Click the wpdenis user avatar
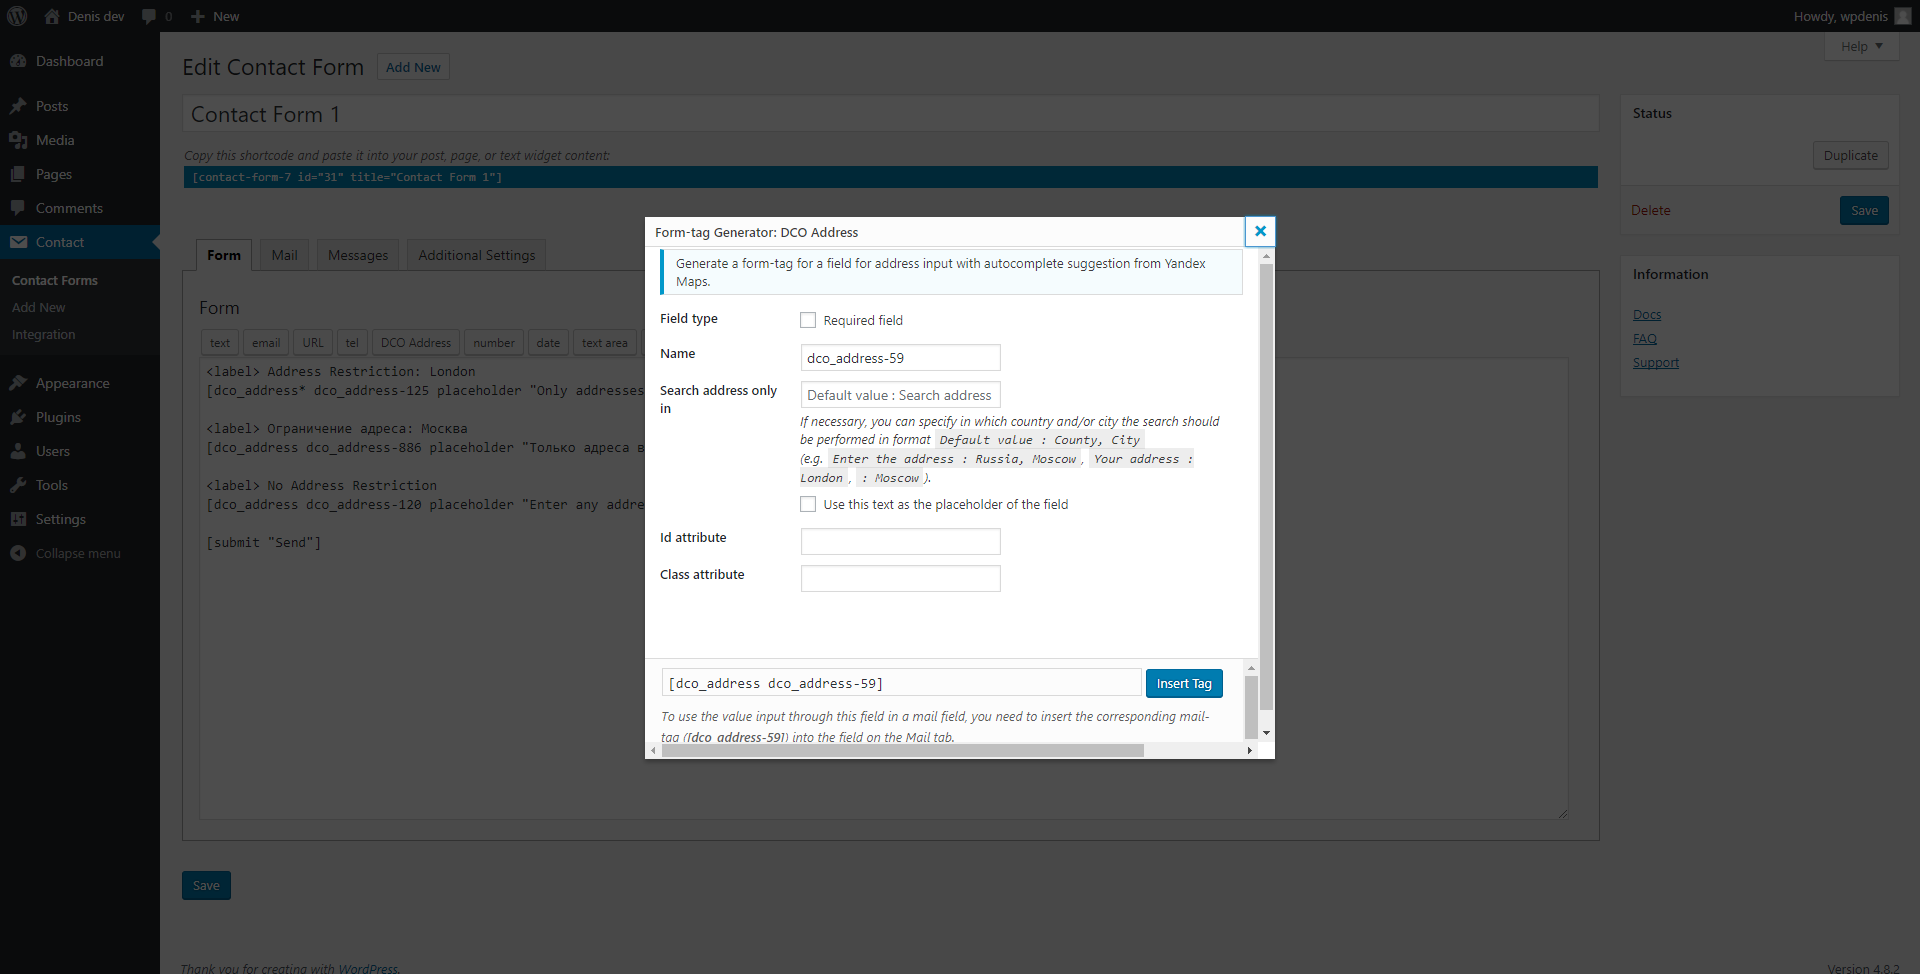This screenshot has height=974, width=1920. pos(1903,16)
